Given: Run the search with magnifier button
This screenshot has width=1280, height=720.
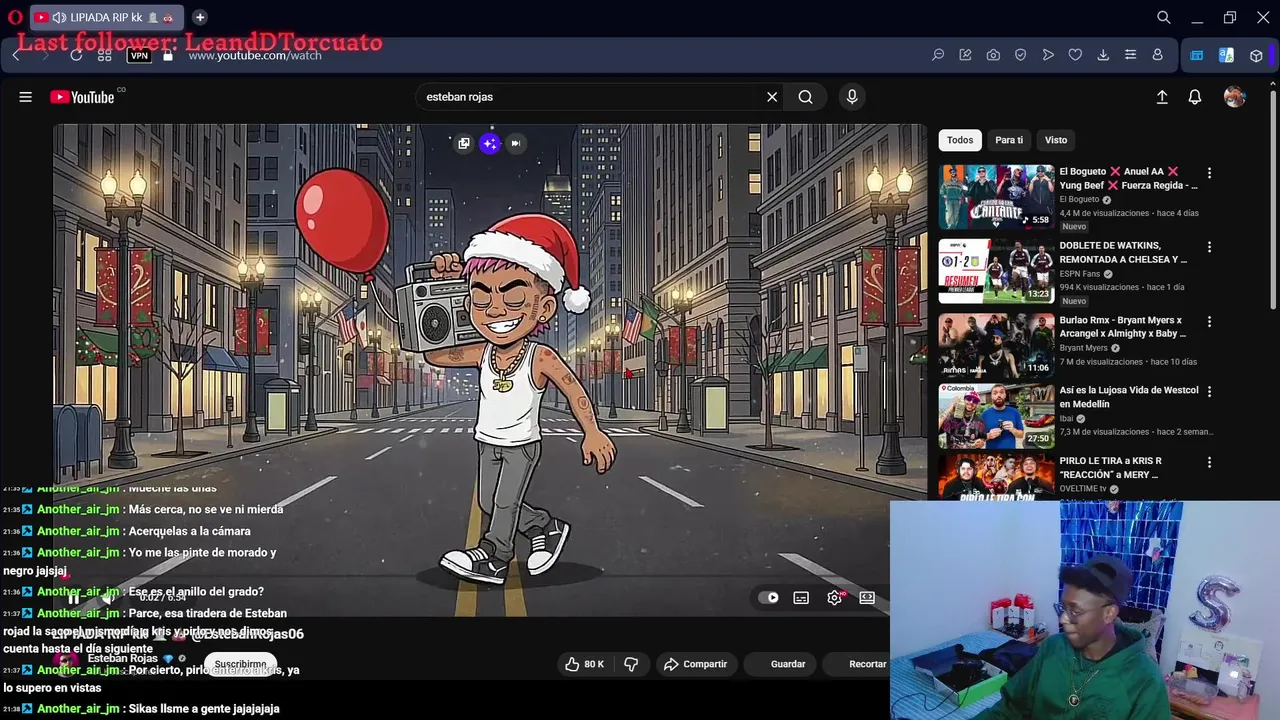Looking at the screenshot, I should [805, 97].
